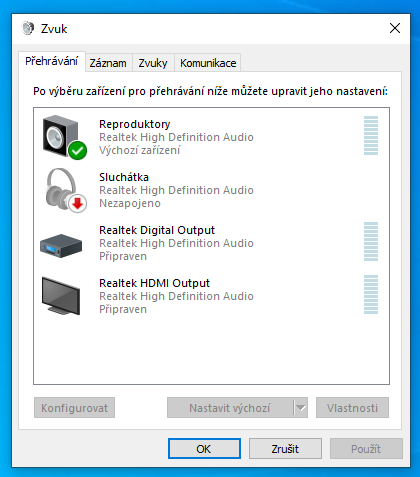420x477 pixels.
Task: Expand the Nastavit výchozí dropdown arrow
Action: (301, 408)
